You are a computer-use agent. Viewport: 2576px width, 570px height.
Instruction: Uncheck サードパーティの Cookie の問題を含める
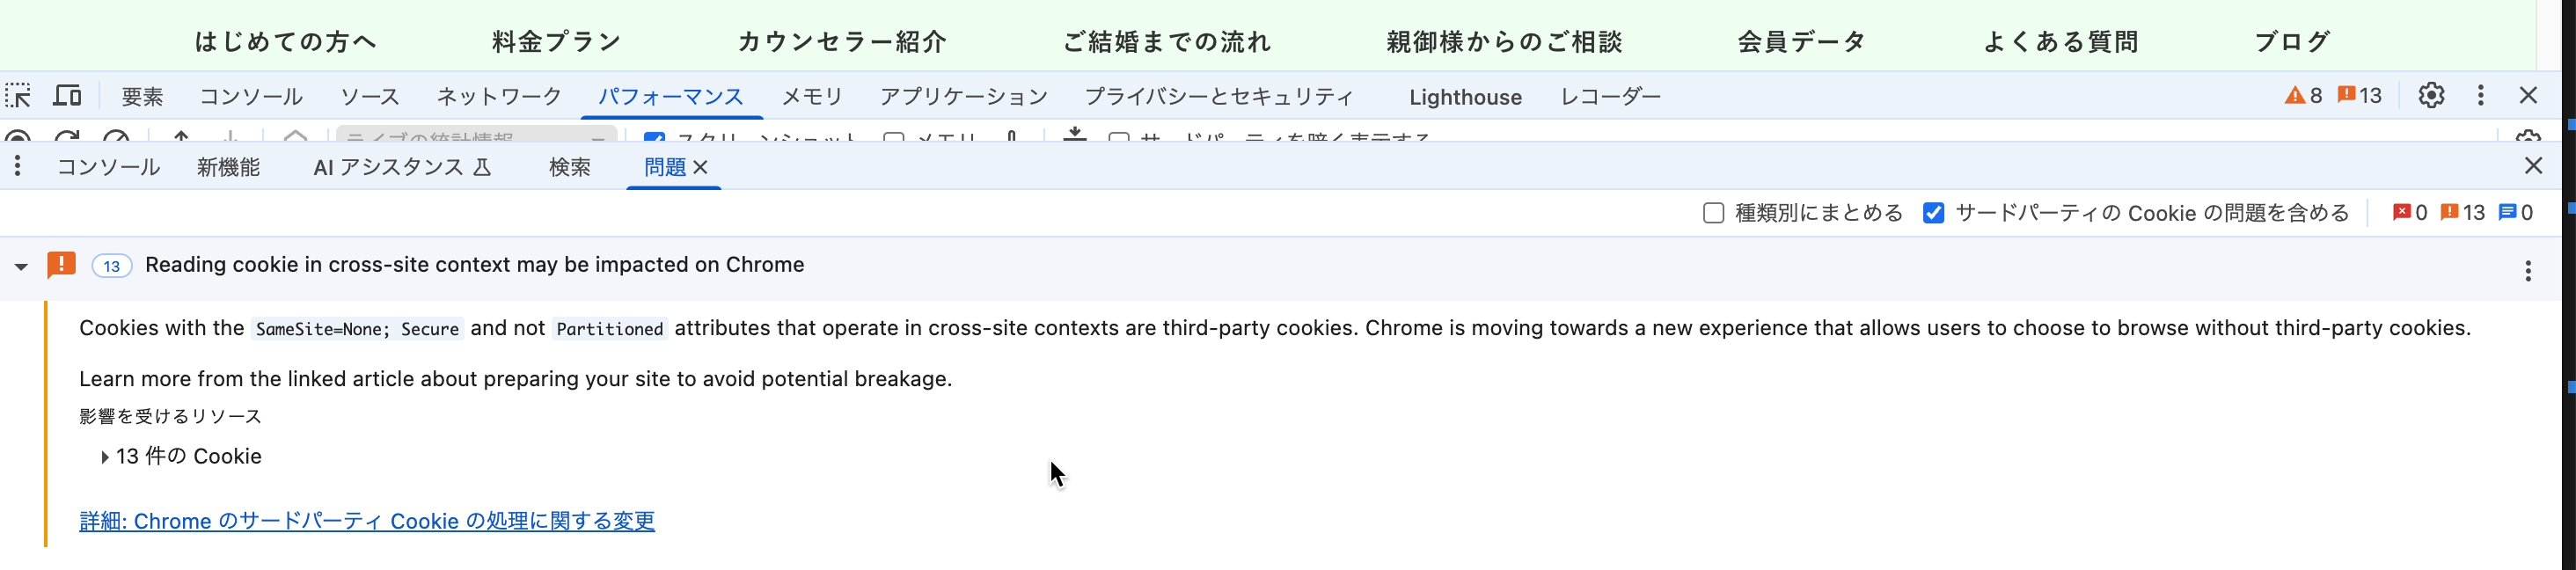(x=1933, y=213)
